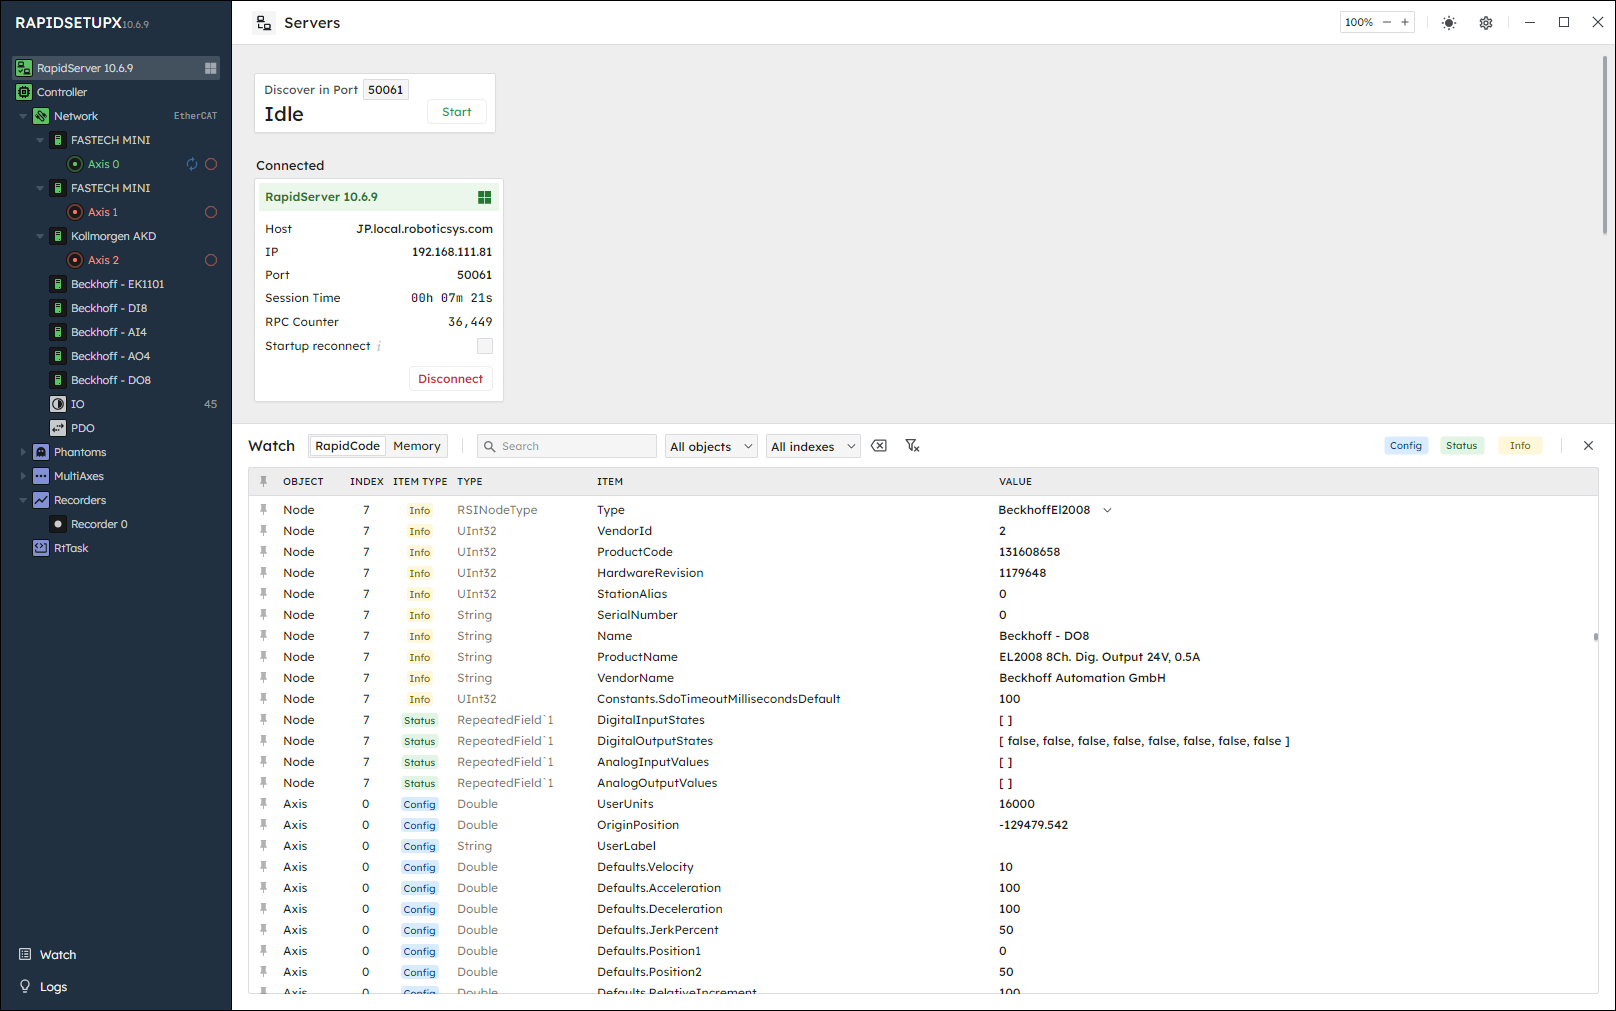Screen dimensions: 1616x1011
Task: Select the RapidCode tab
Action: click(347, 446)
